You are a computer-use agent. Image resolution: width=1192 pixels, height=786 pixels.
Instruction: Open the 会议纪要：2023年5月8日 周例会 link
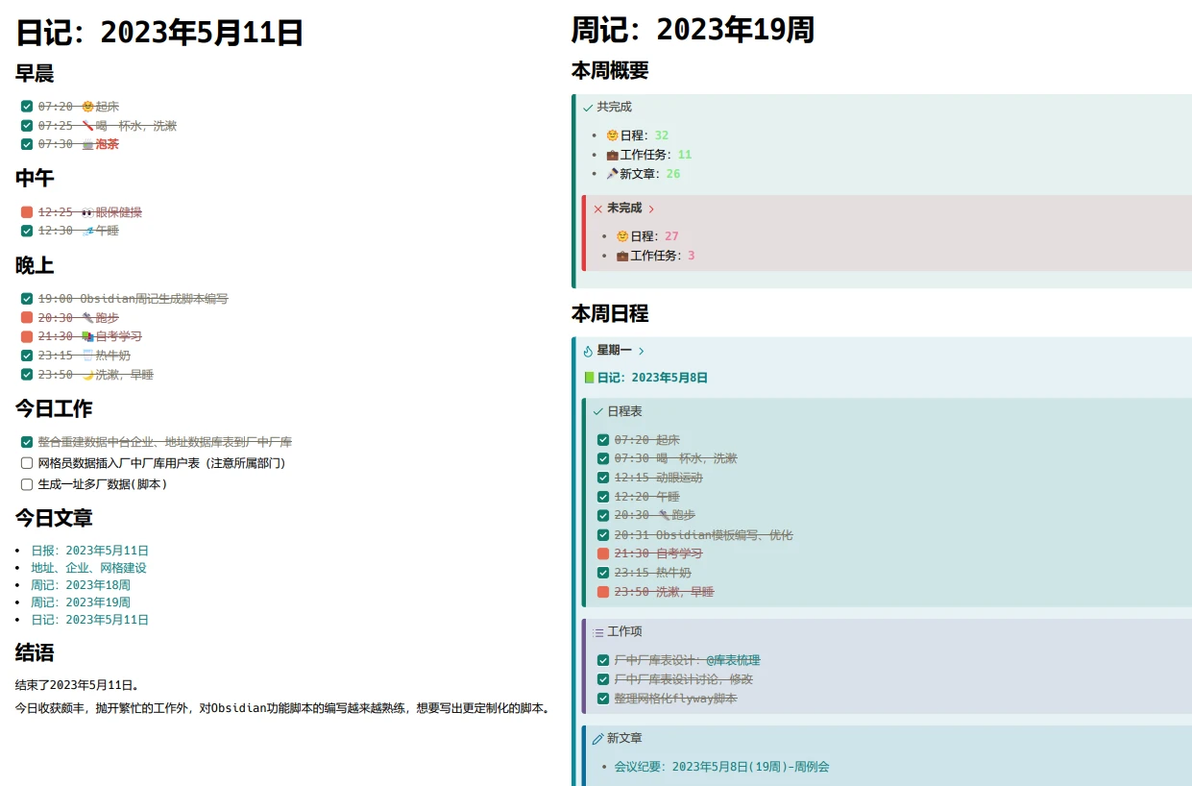pyautogui.click(x=721, y=767)
